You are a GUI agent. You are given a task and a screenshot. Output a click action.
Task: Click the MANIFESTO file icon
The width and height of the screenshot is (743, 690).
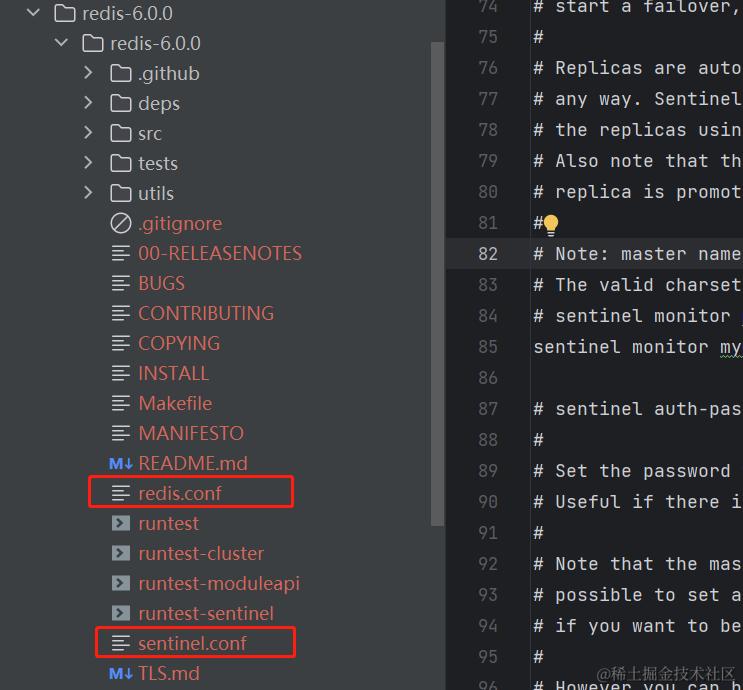(120, 433)
